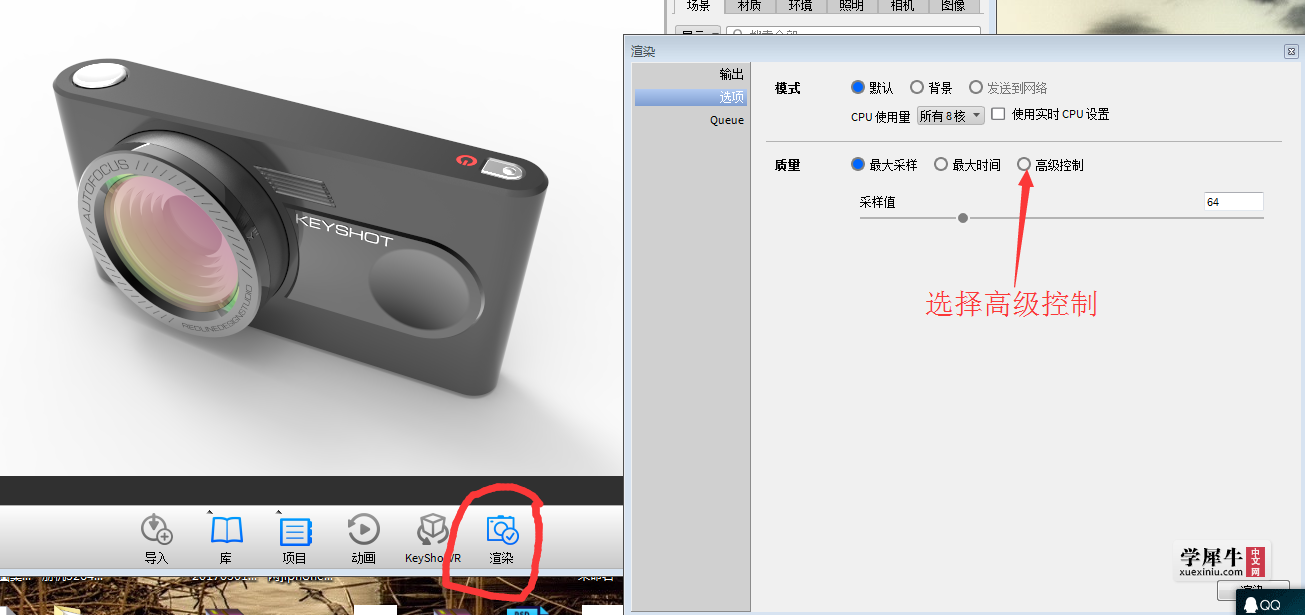Screen dimensions: 1305x615
Task: Switch to the 相机 tab
Action: tap(903, 6)
